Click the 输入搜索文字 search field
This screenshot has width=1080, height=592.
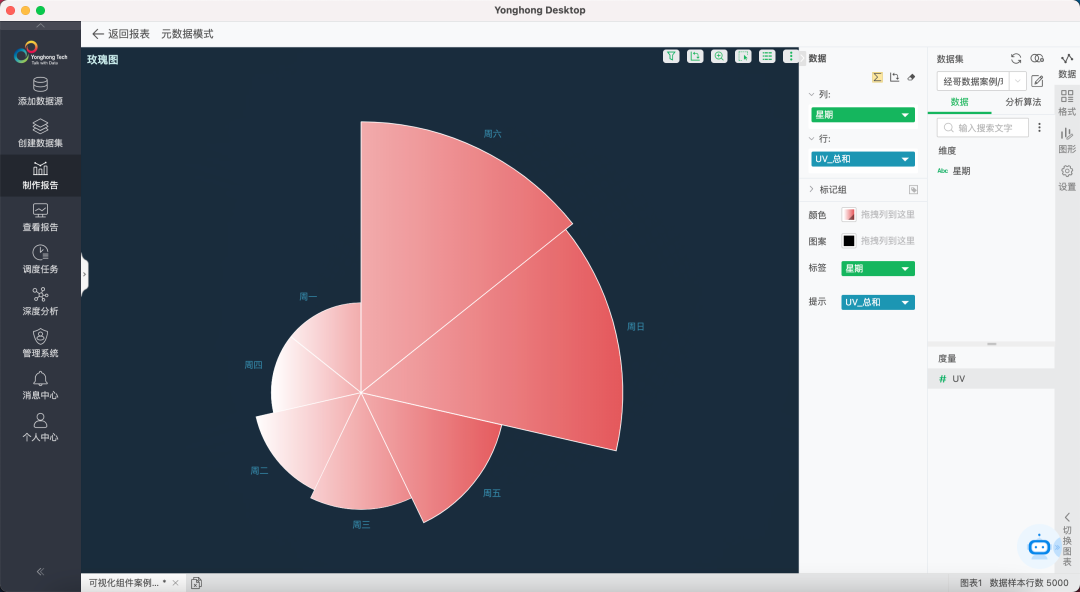tap(983, 127)
